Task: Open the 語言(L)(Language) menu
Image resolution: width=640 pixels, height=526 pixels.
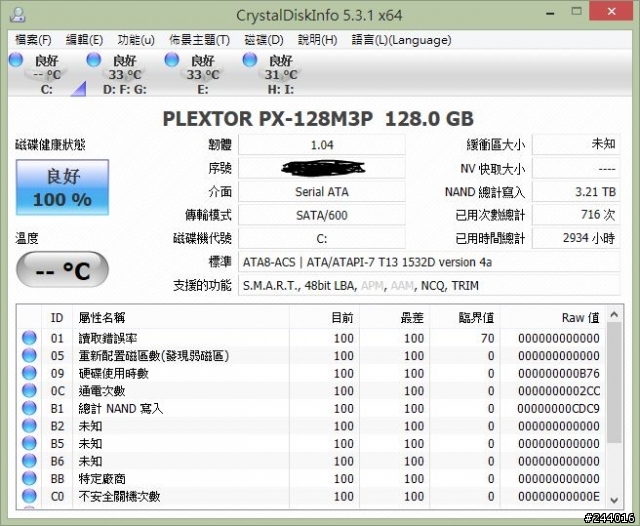Action: click(x=401, y=40)
